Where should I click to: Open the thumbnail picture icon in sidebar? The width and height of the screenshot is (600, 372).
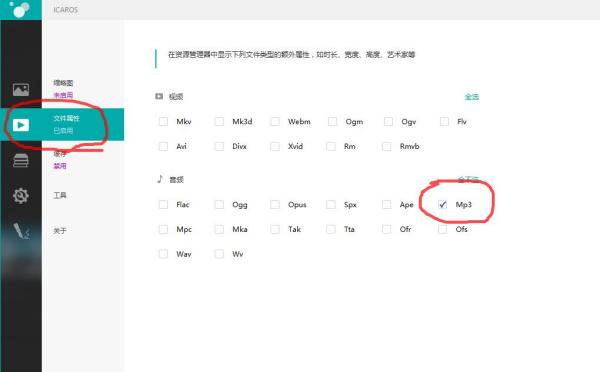point(21,90)
